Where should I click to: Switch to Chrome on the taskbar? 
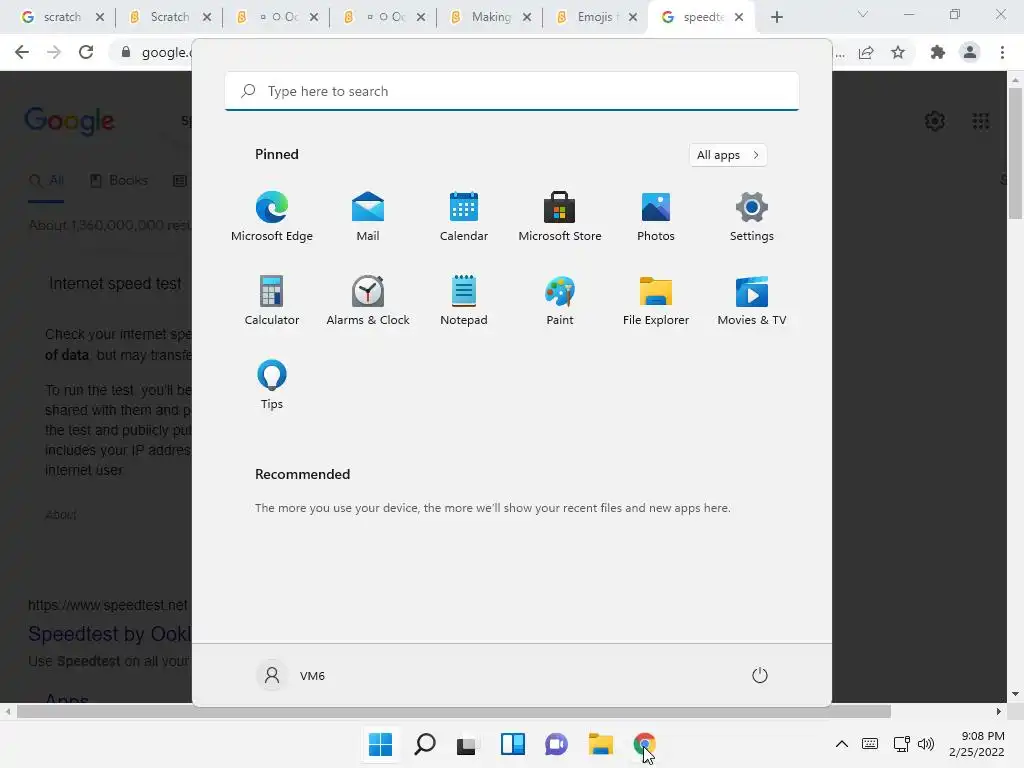[x=645, y=744]
